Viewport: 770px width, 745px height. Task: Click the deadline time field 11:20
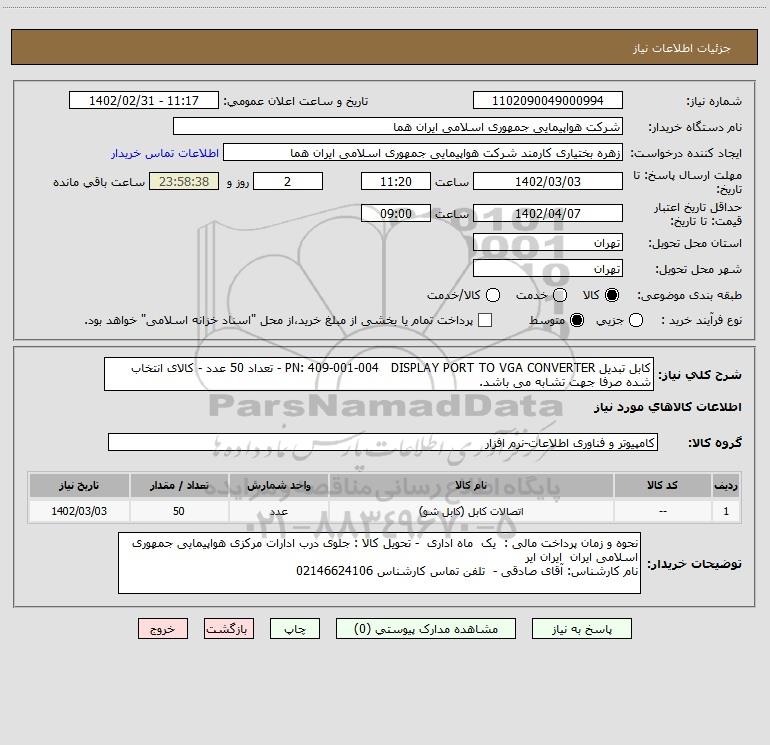pos(396,181)
